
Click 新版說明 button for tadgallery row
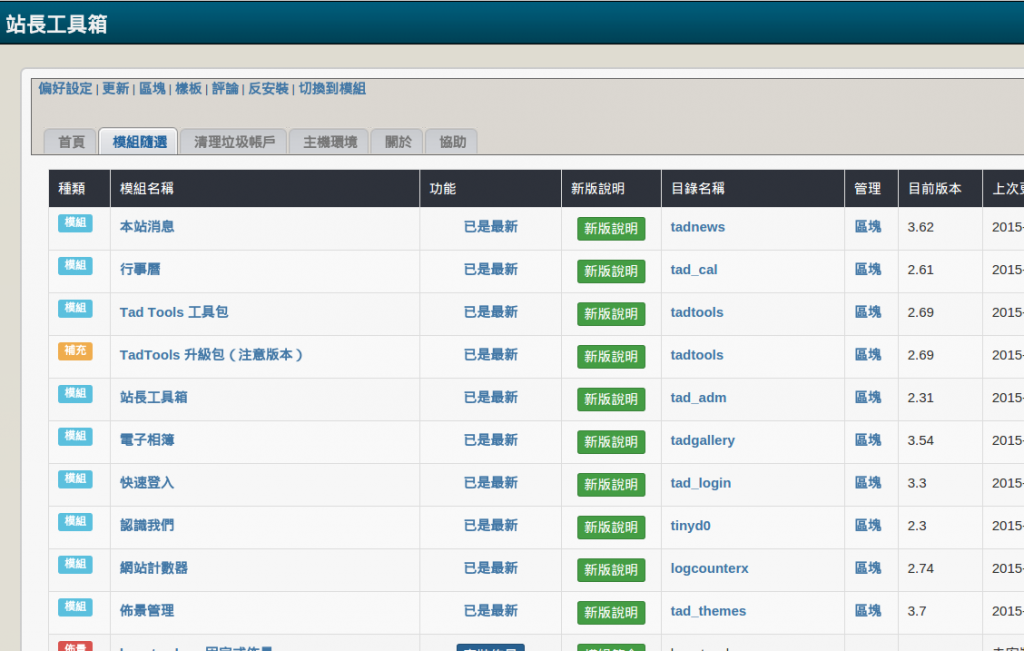611,442
